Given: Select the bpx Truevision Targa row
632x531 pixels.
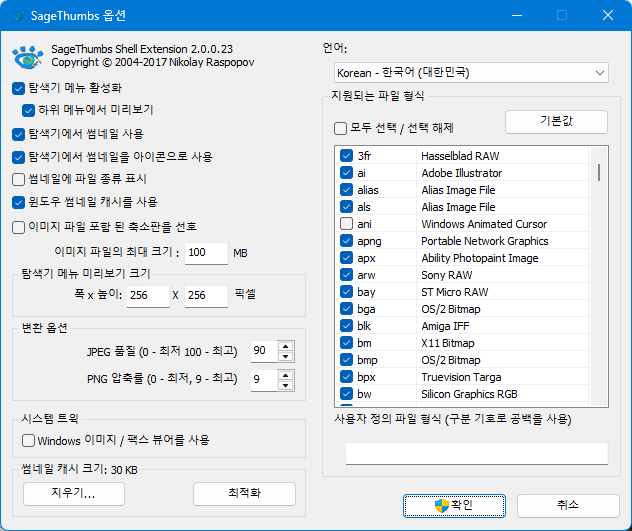Looking at the screenshot, I should pyautogui.click(x=462, y=377).
